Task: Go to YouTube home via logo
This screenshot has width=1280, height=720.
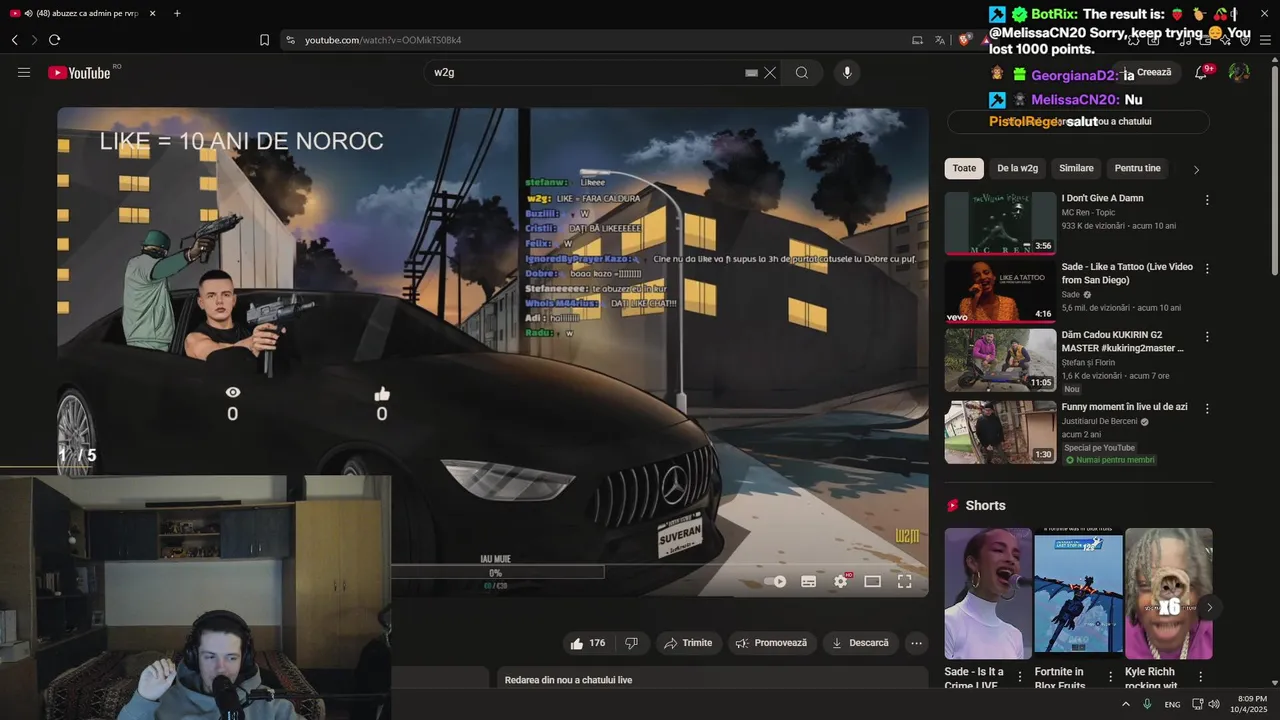Action: (79, 72)
